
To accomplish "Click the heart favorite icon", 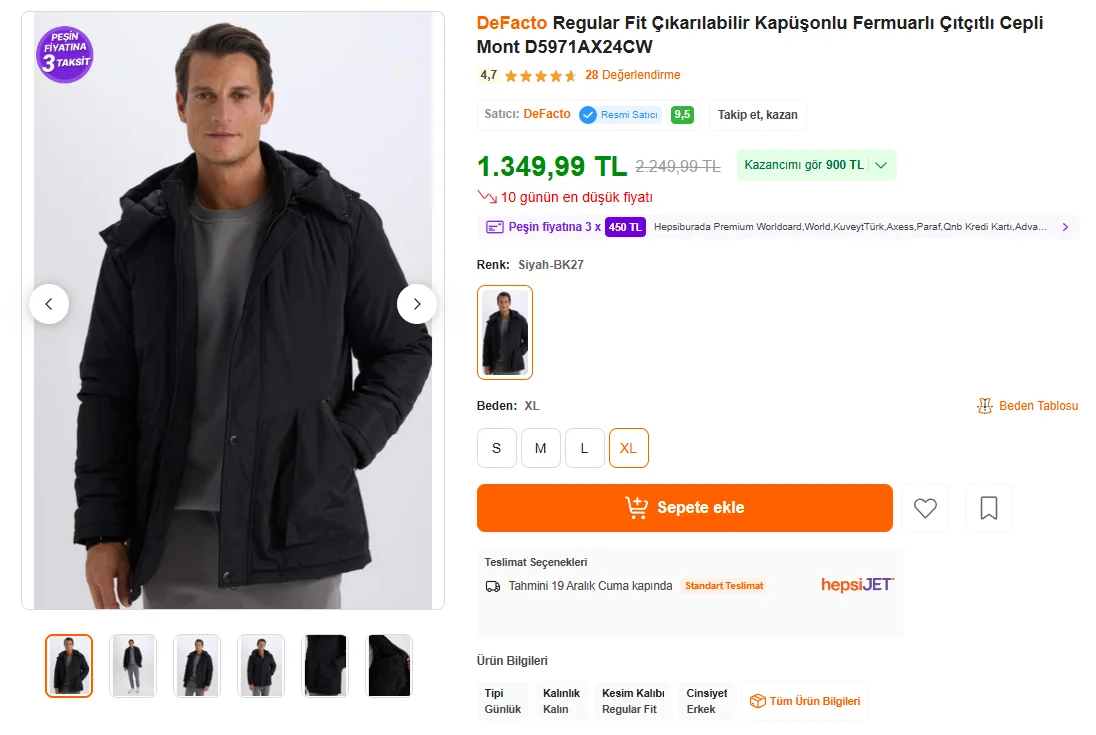I will [x=925, y=508].
